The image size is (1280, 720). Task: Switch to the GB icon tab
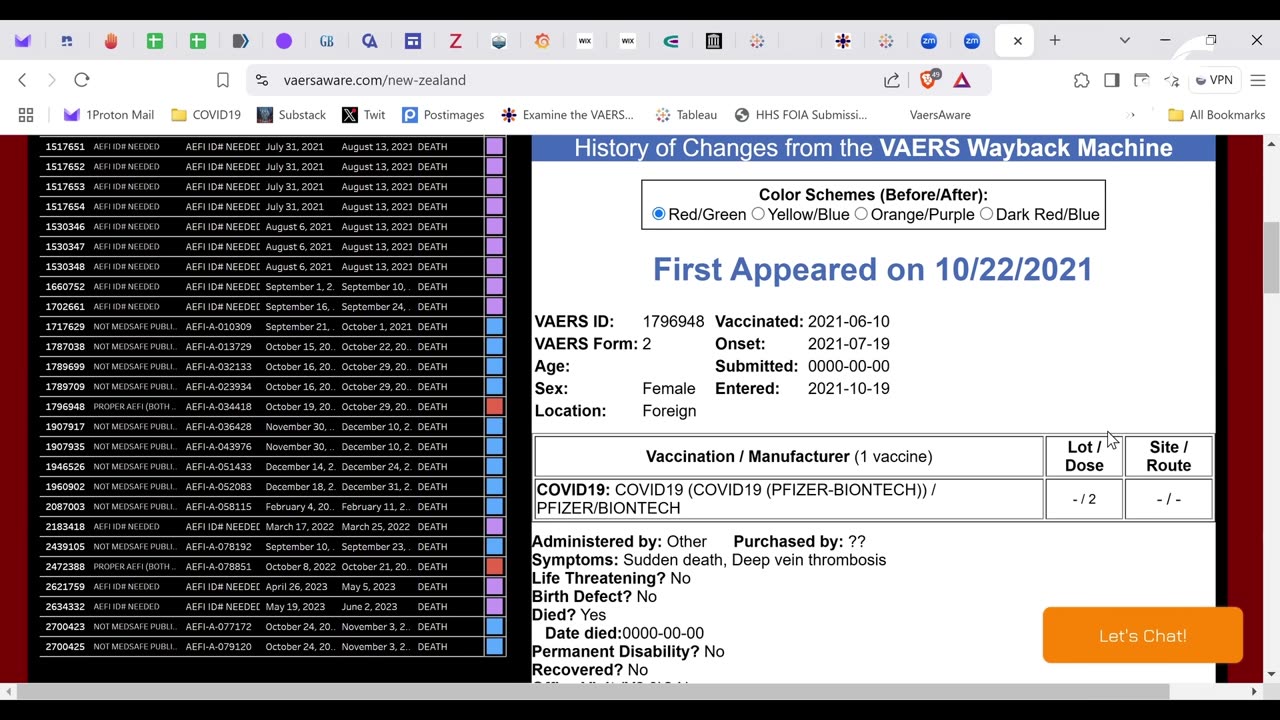[327, 41]
